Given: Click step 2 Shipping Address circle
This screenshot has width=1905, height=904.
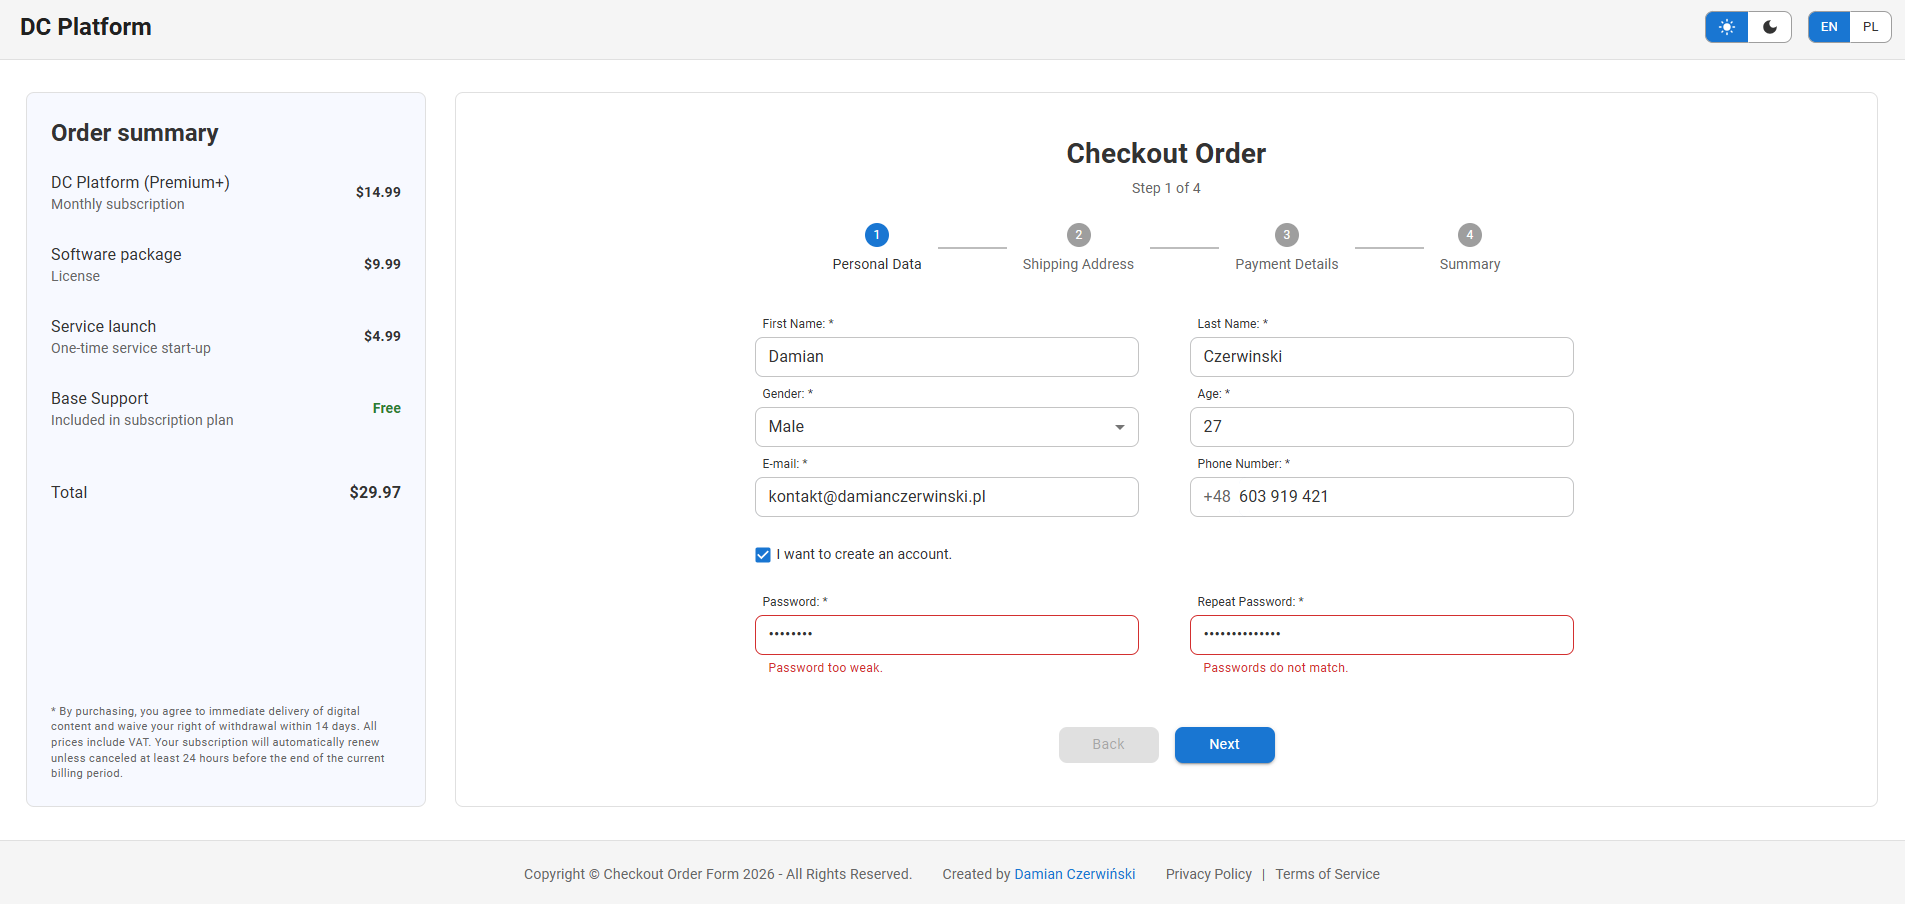Looking at the screenshot, I should 1078,235.
